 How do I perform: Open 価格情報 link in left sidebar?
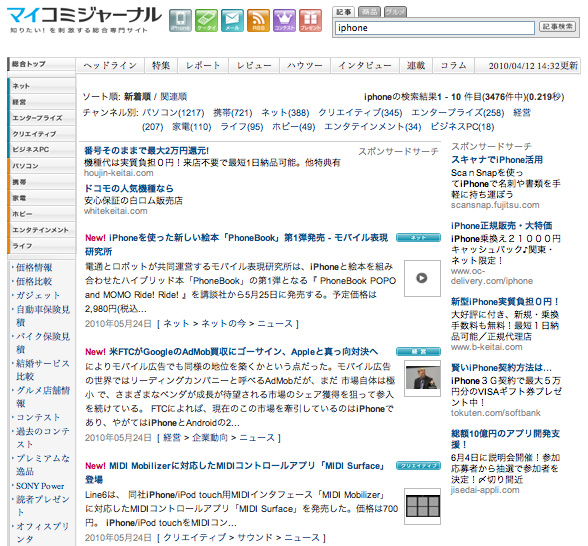34,267
